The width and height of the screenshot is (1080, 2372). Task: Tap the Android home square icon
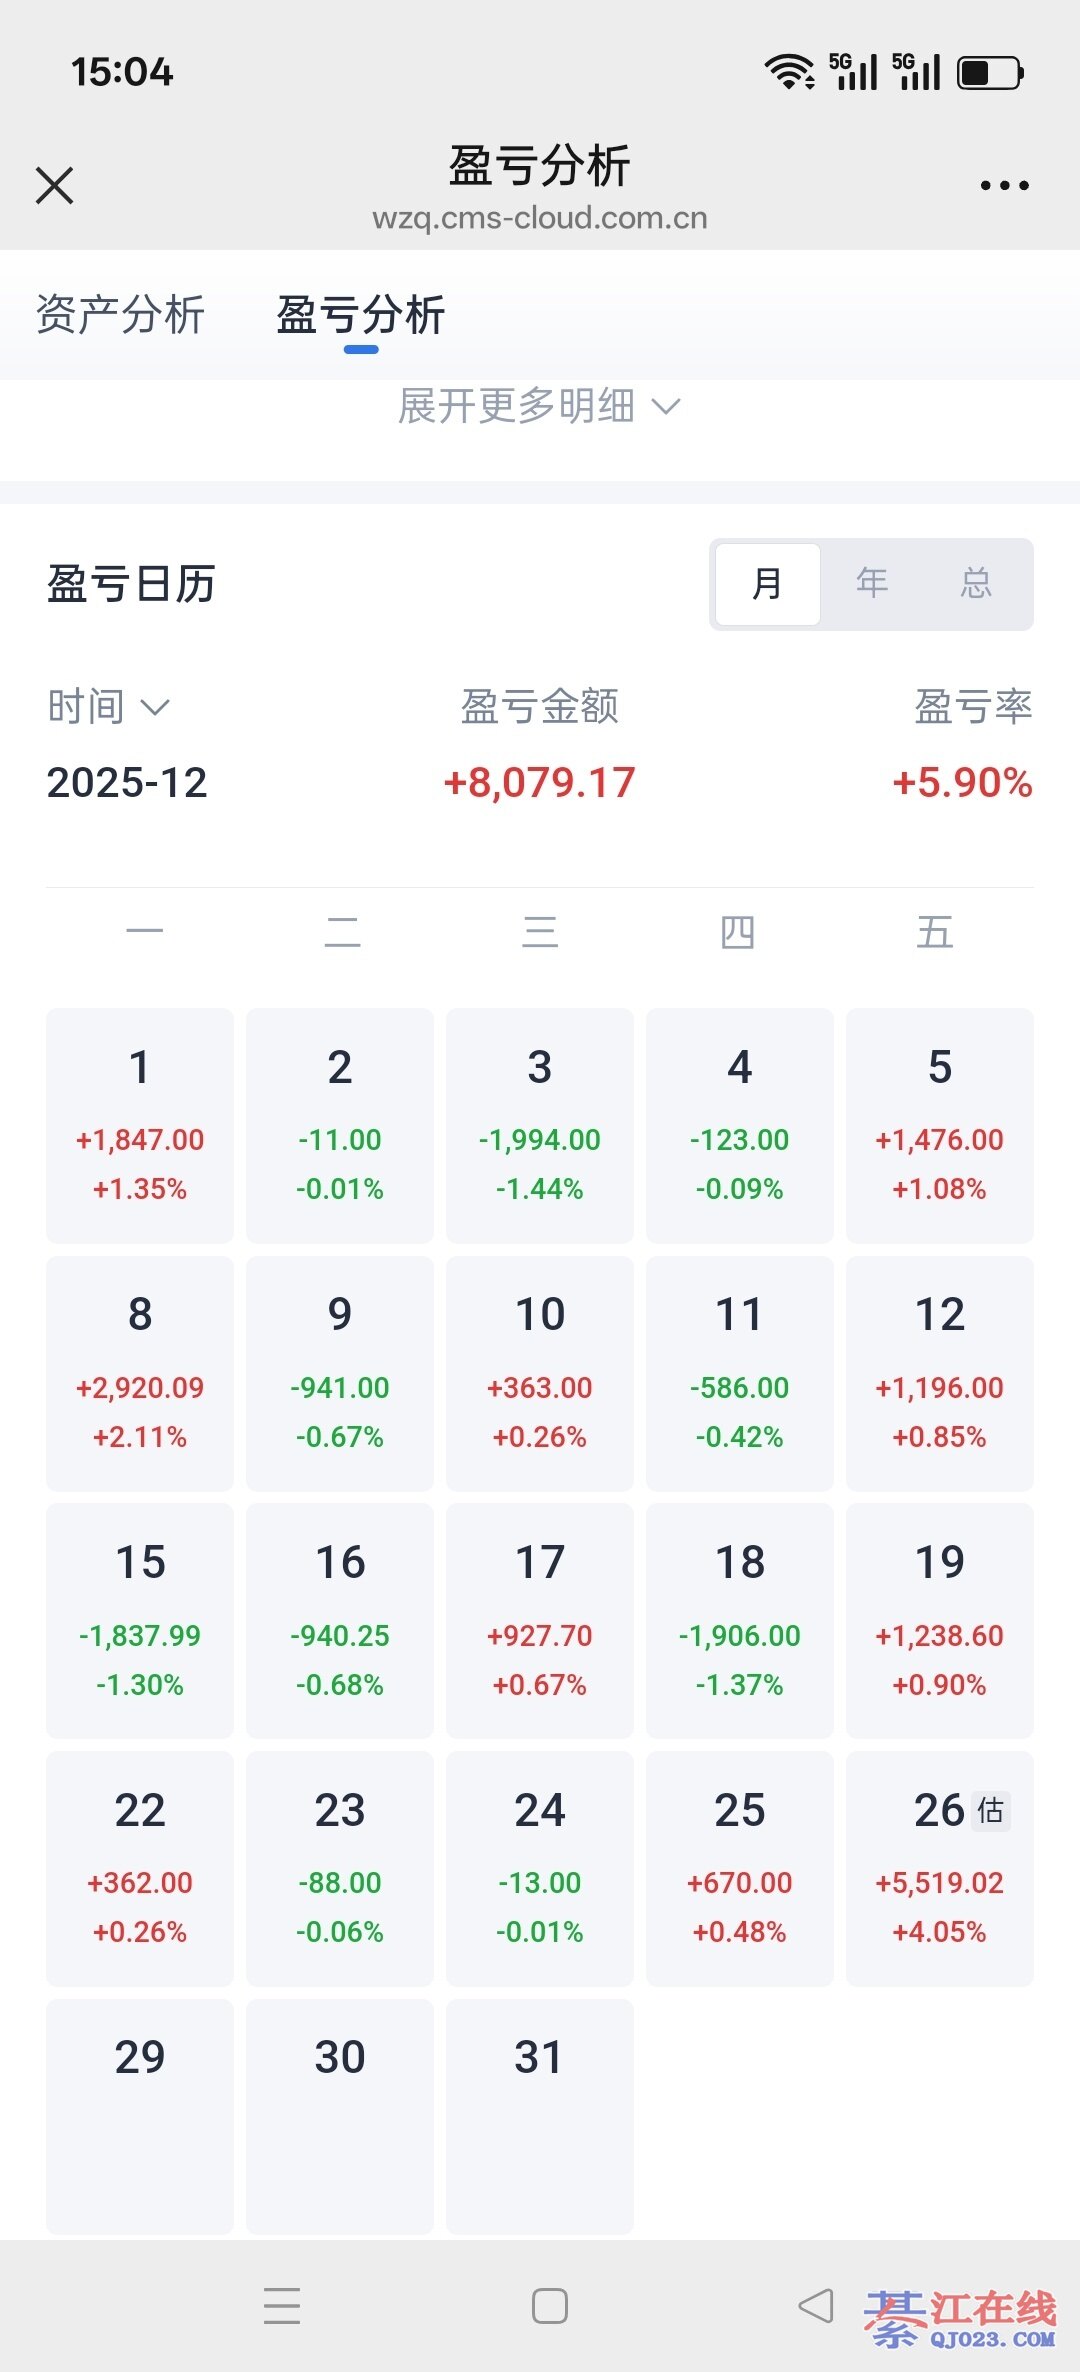tap(549, 2306)
